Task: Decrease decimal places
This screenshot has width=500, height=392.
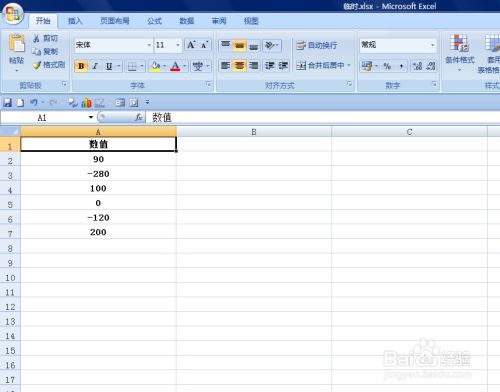Action: tap(431, 66)
